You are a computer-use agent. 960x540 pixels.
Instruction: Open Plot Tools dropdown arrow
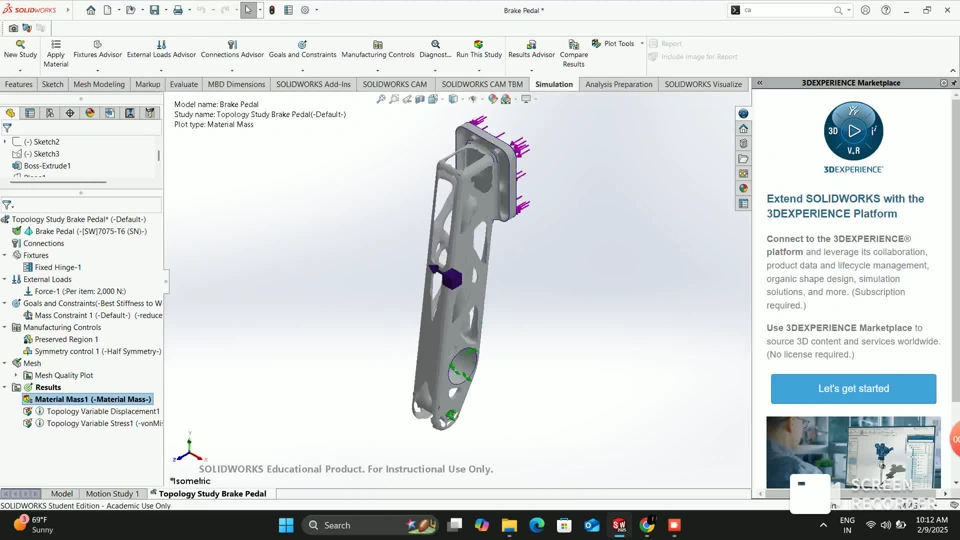tap(642, 43)
